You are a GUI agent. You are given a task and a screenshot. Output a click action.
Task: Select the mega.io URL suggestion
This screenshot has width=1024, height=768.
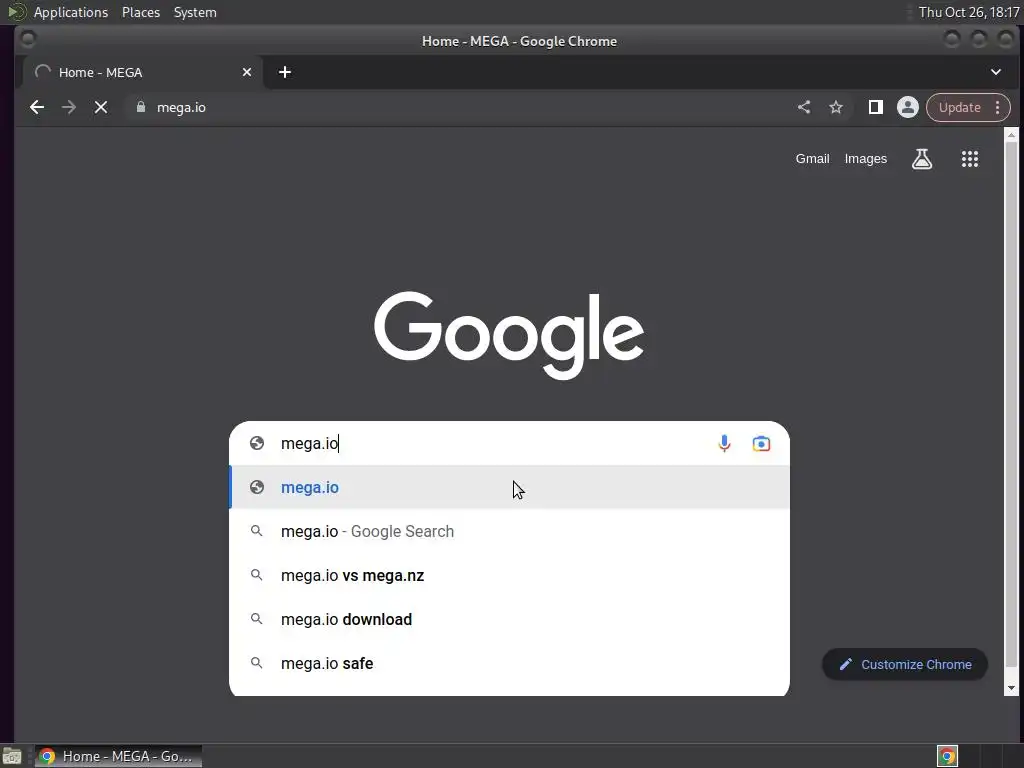pos(509,487)
